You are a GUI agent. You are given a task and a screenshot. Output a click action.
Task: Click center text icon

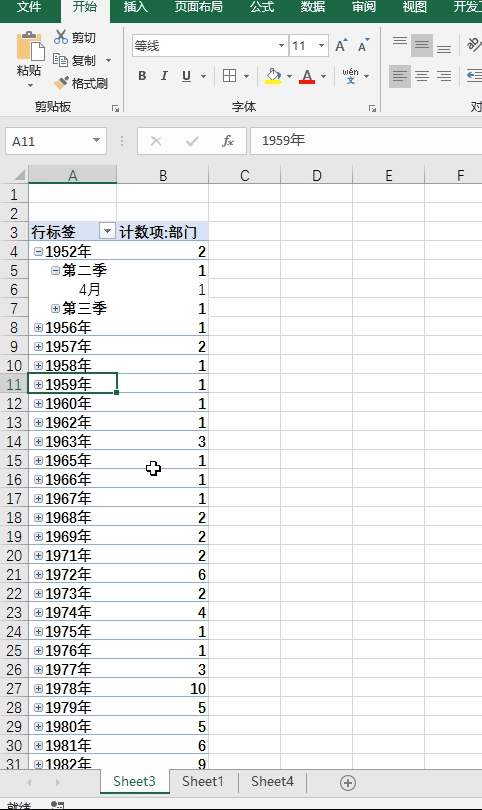pos(422,76)
